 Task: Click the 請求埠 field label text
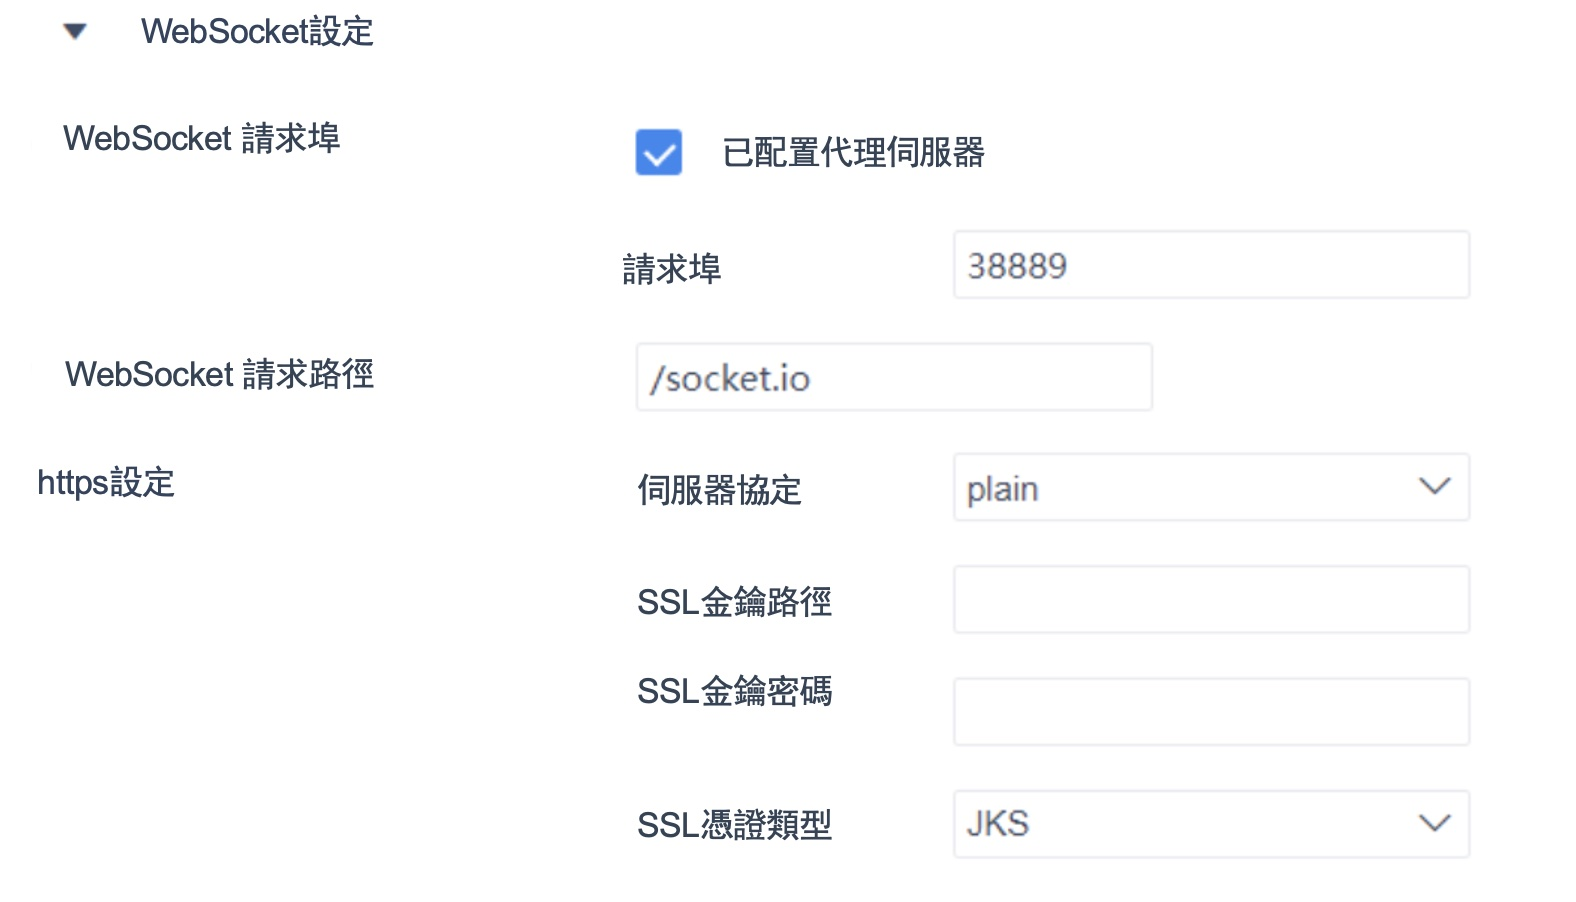coord(674,268)
